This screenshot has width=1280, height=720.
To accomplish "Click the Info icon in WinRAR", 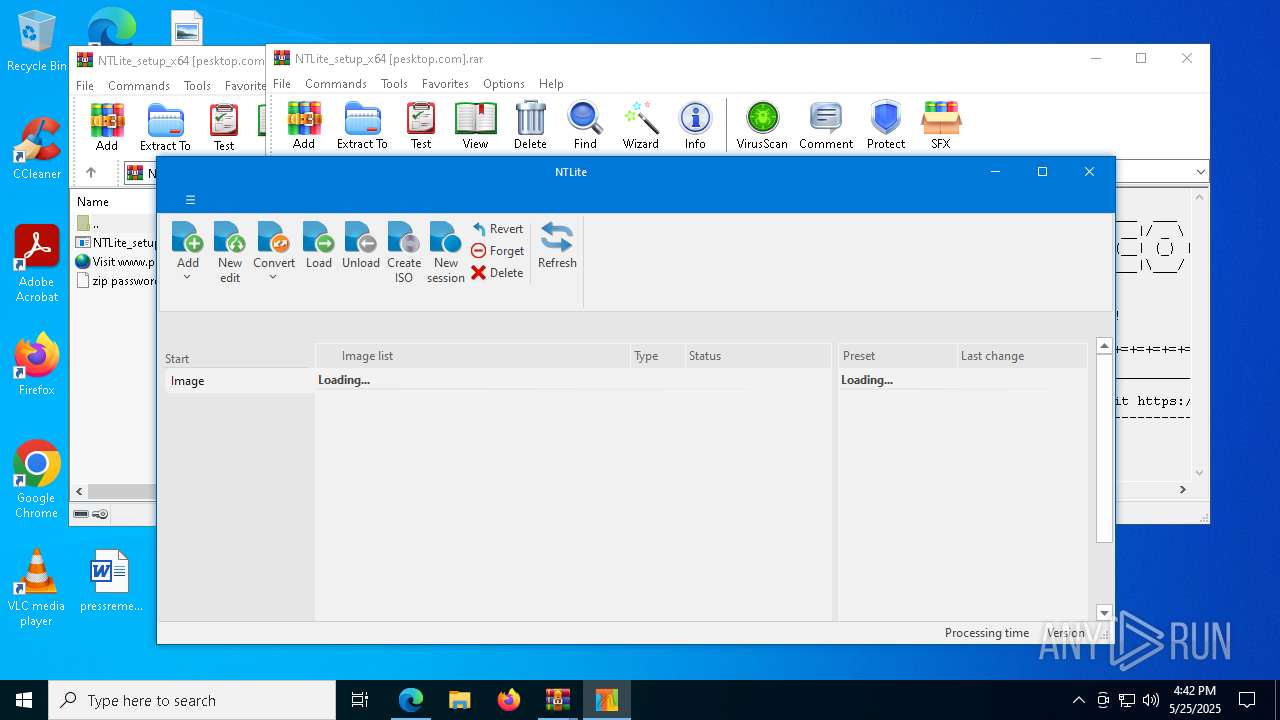I will tap(695, 118).
